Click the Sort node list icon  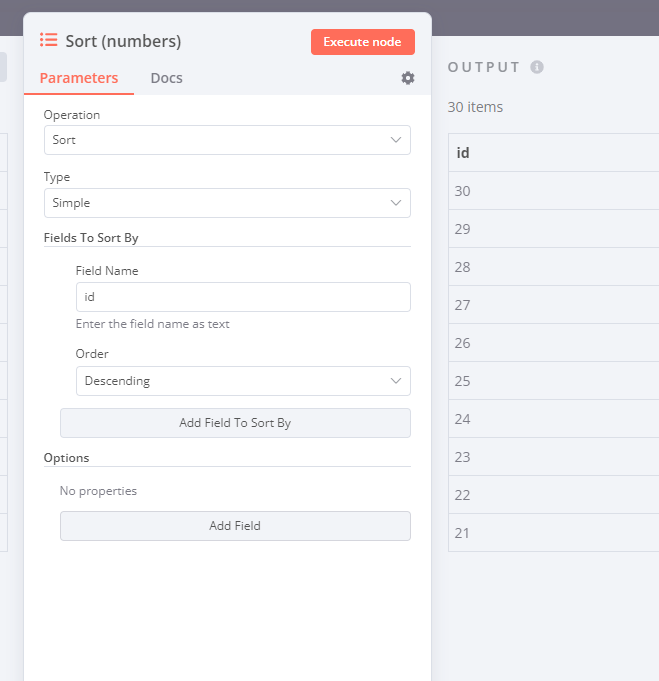(x=48, y=40)
